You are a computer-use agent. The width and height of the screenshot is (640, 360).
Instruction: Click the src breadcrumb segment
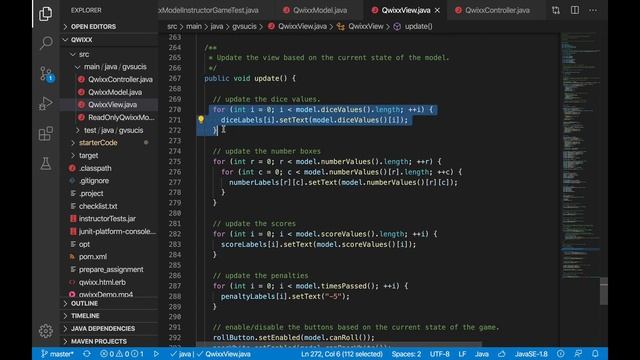click(x=172, y=27)
